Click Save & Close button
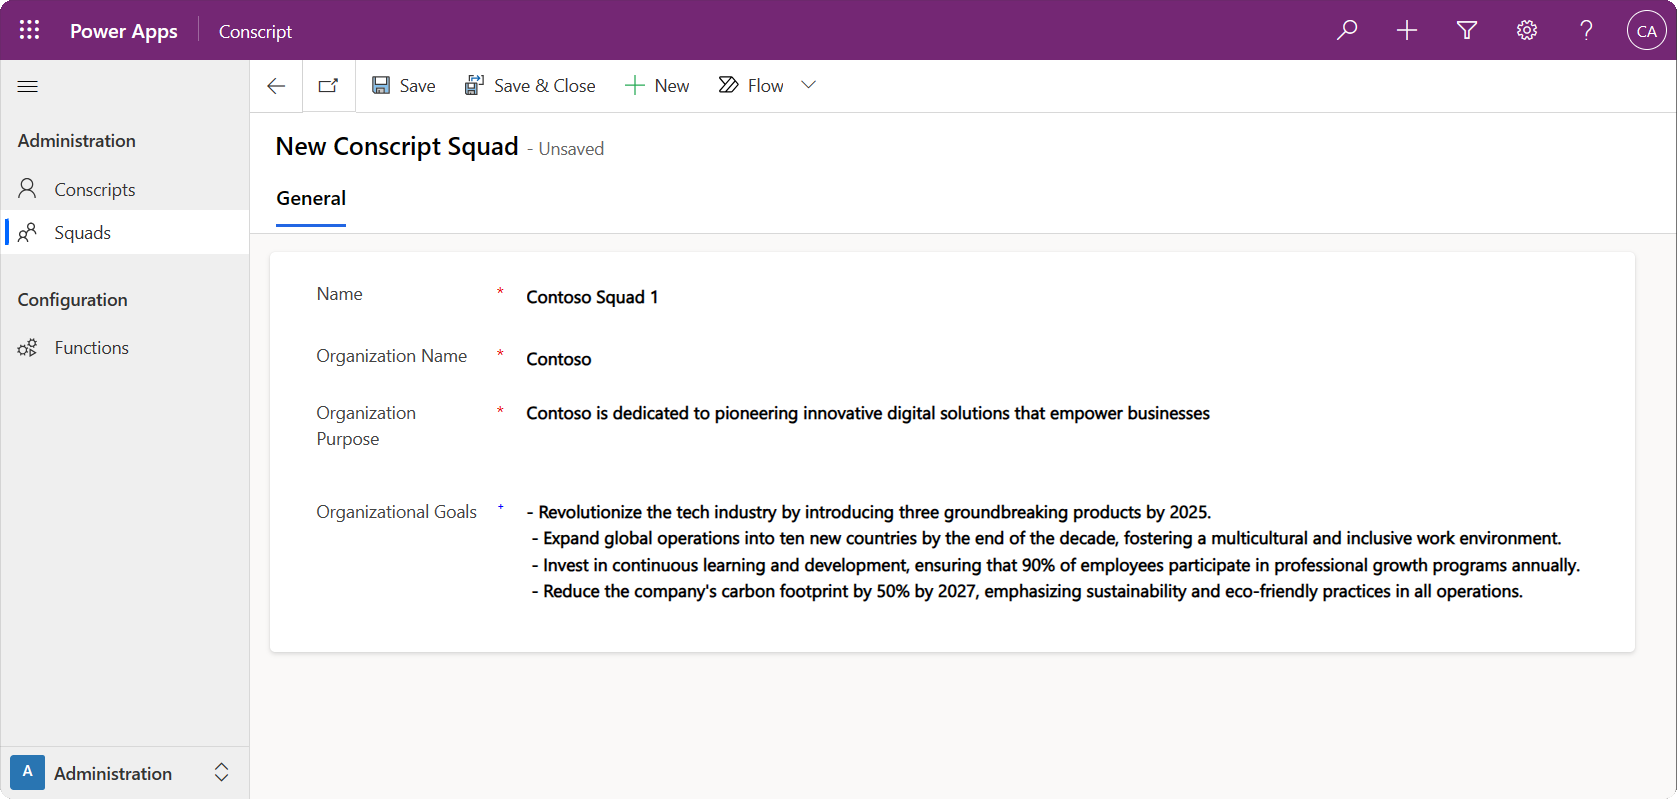This screenshot has width=1677, height=799. click(x=530, y=86)
